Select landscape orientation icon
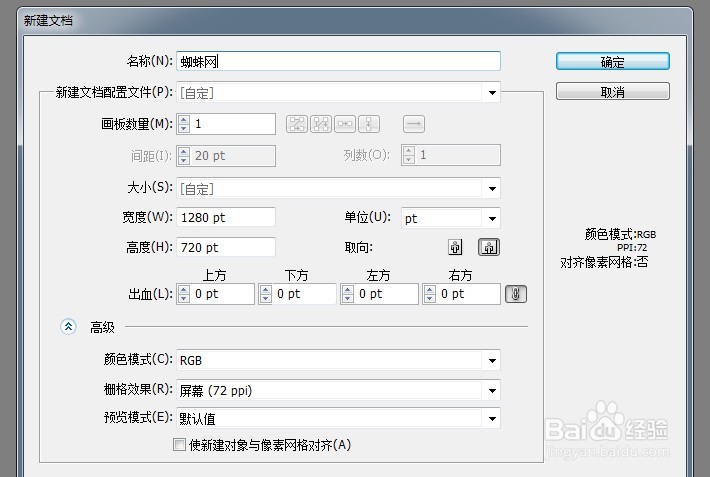The height and width of the screenshot is (477, 710). [489, 247]
